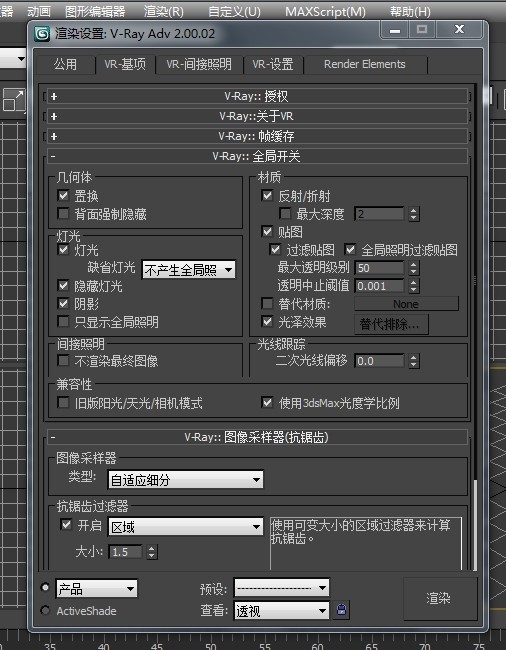Toggle 贴图 maps checkbox
The height and width of the screenshot is (650, 506).
(x=267, y=231)
